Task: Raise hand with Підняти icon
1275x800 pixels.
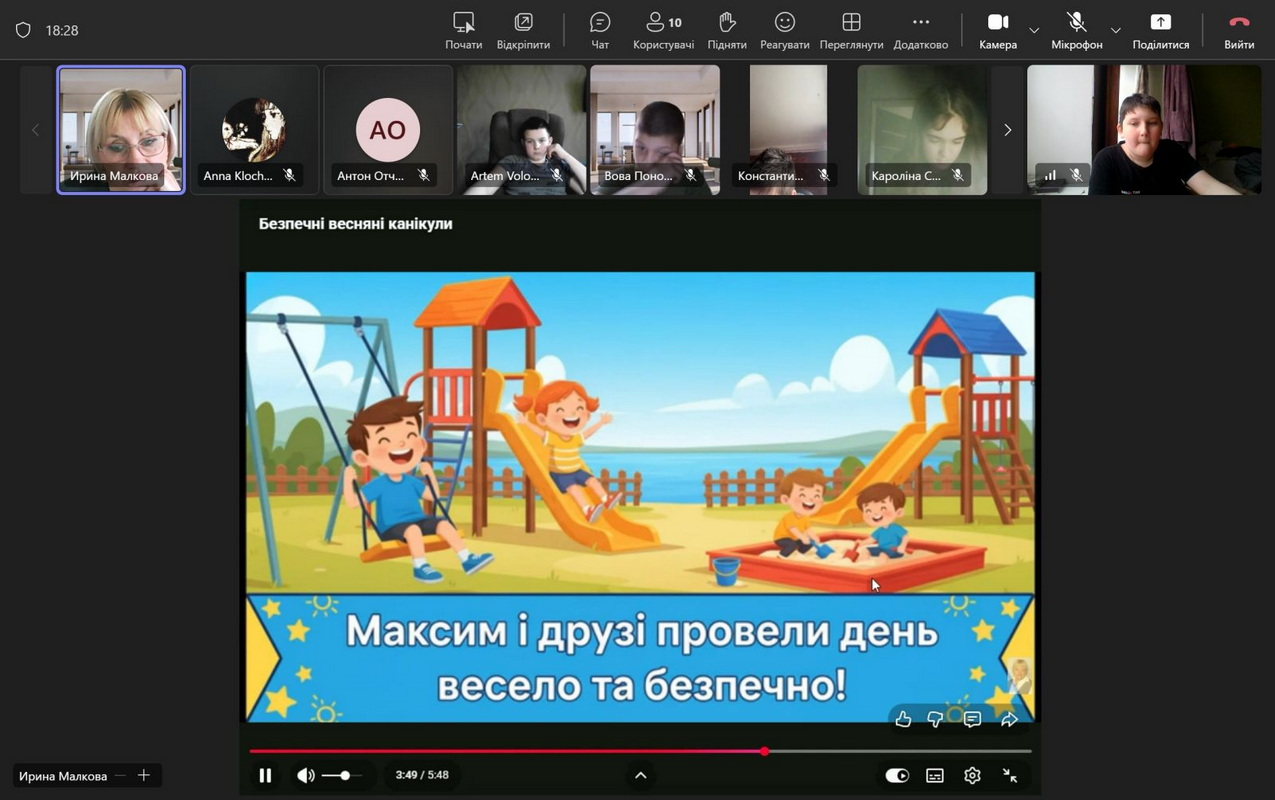Action: (727, 23)
